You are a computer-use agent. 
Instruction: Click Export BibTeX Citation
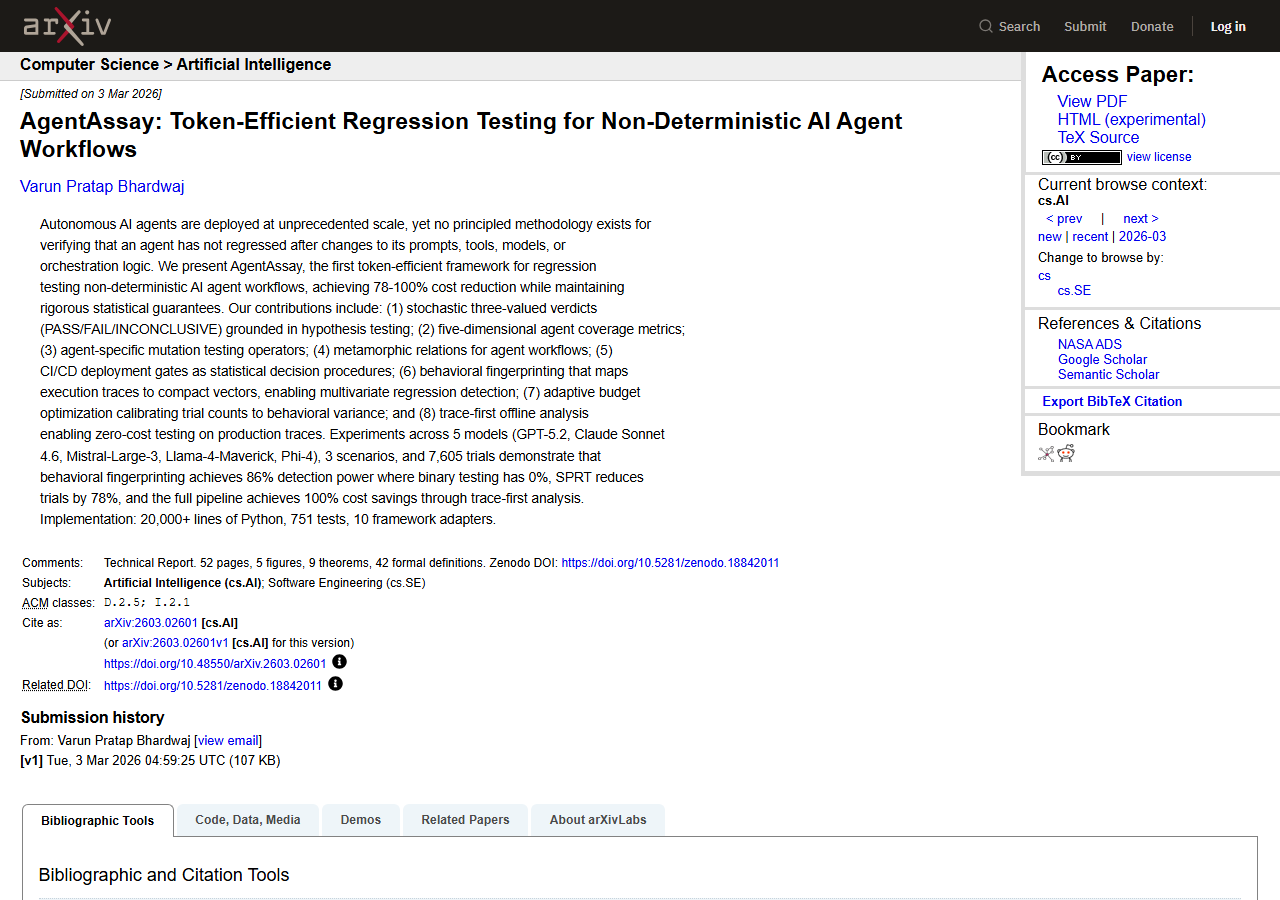pos(1112,402)
